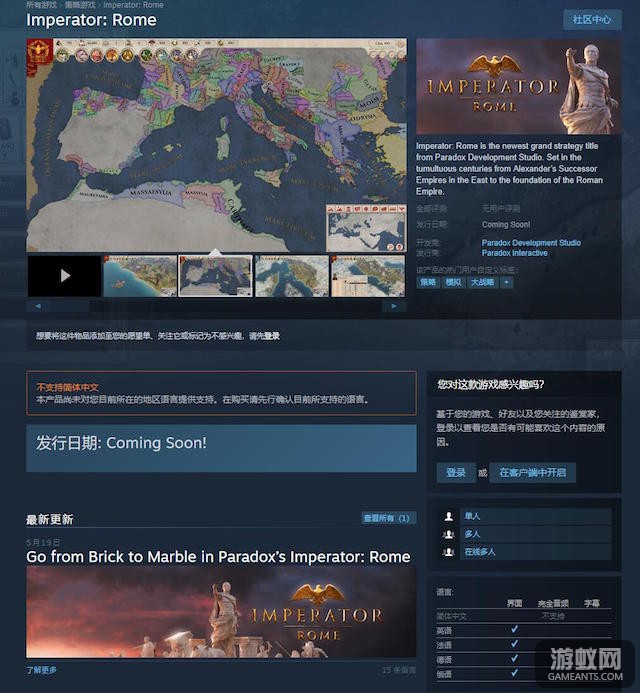Click the main Mediterranean map screenshot
The width and height of the screenshot is (640, 693).
pos(217,145)
